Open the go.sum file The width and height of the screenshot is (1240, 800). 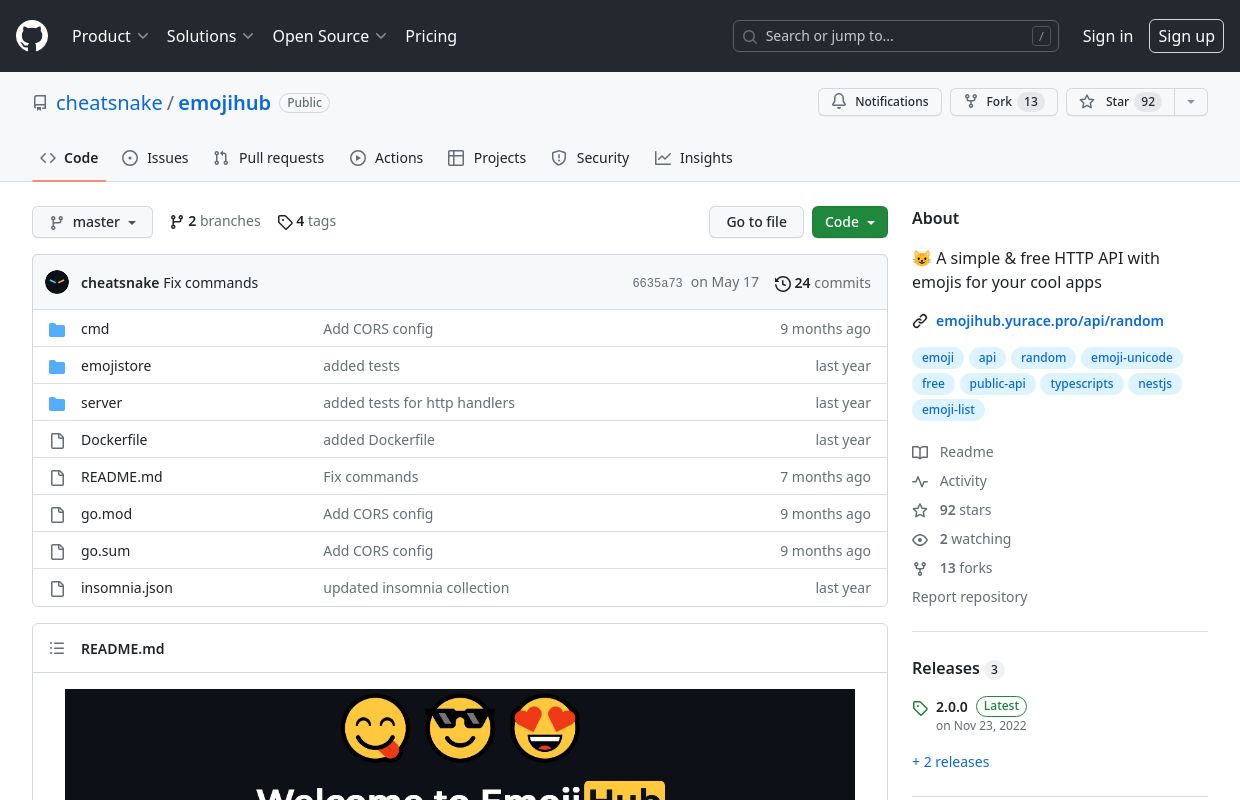click(x=105, y=551)
